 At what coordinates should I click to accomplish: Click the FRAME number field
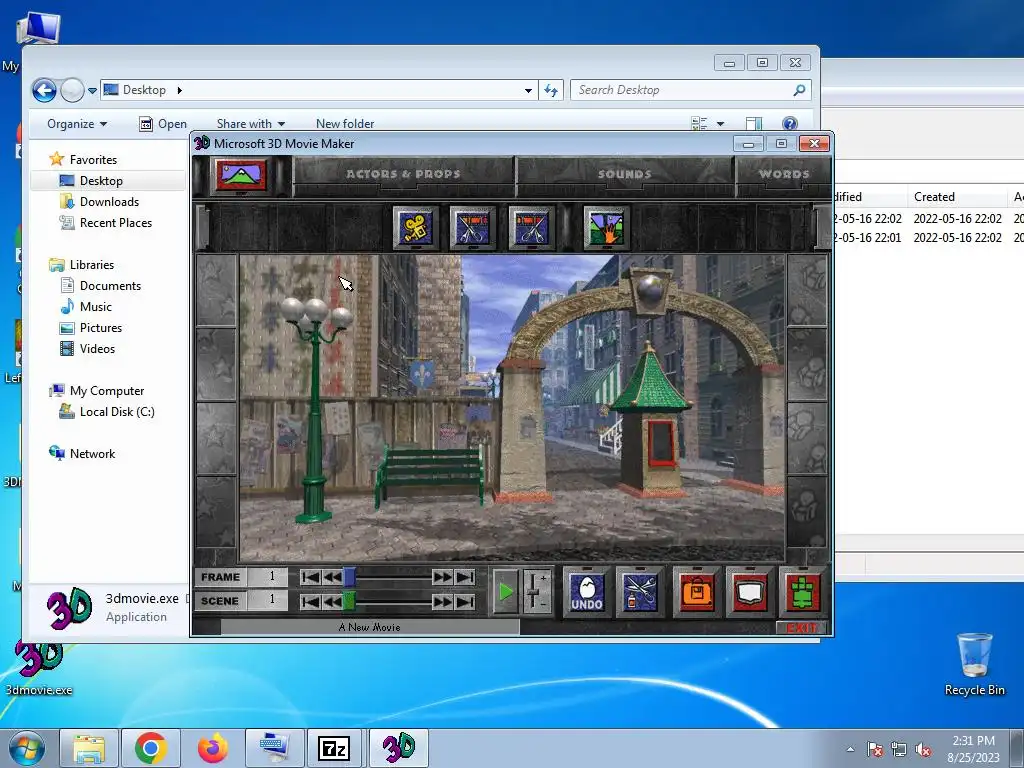pos(268,577)
